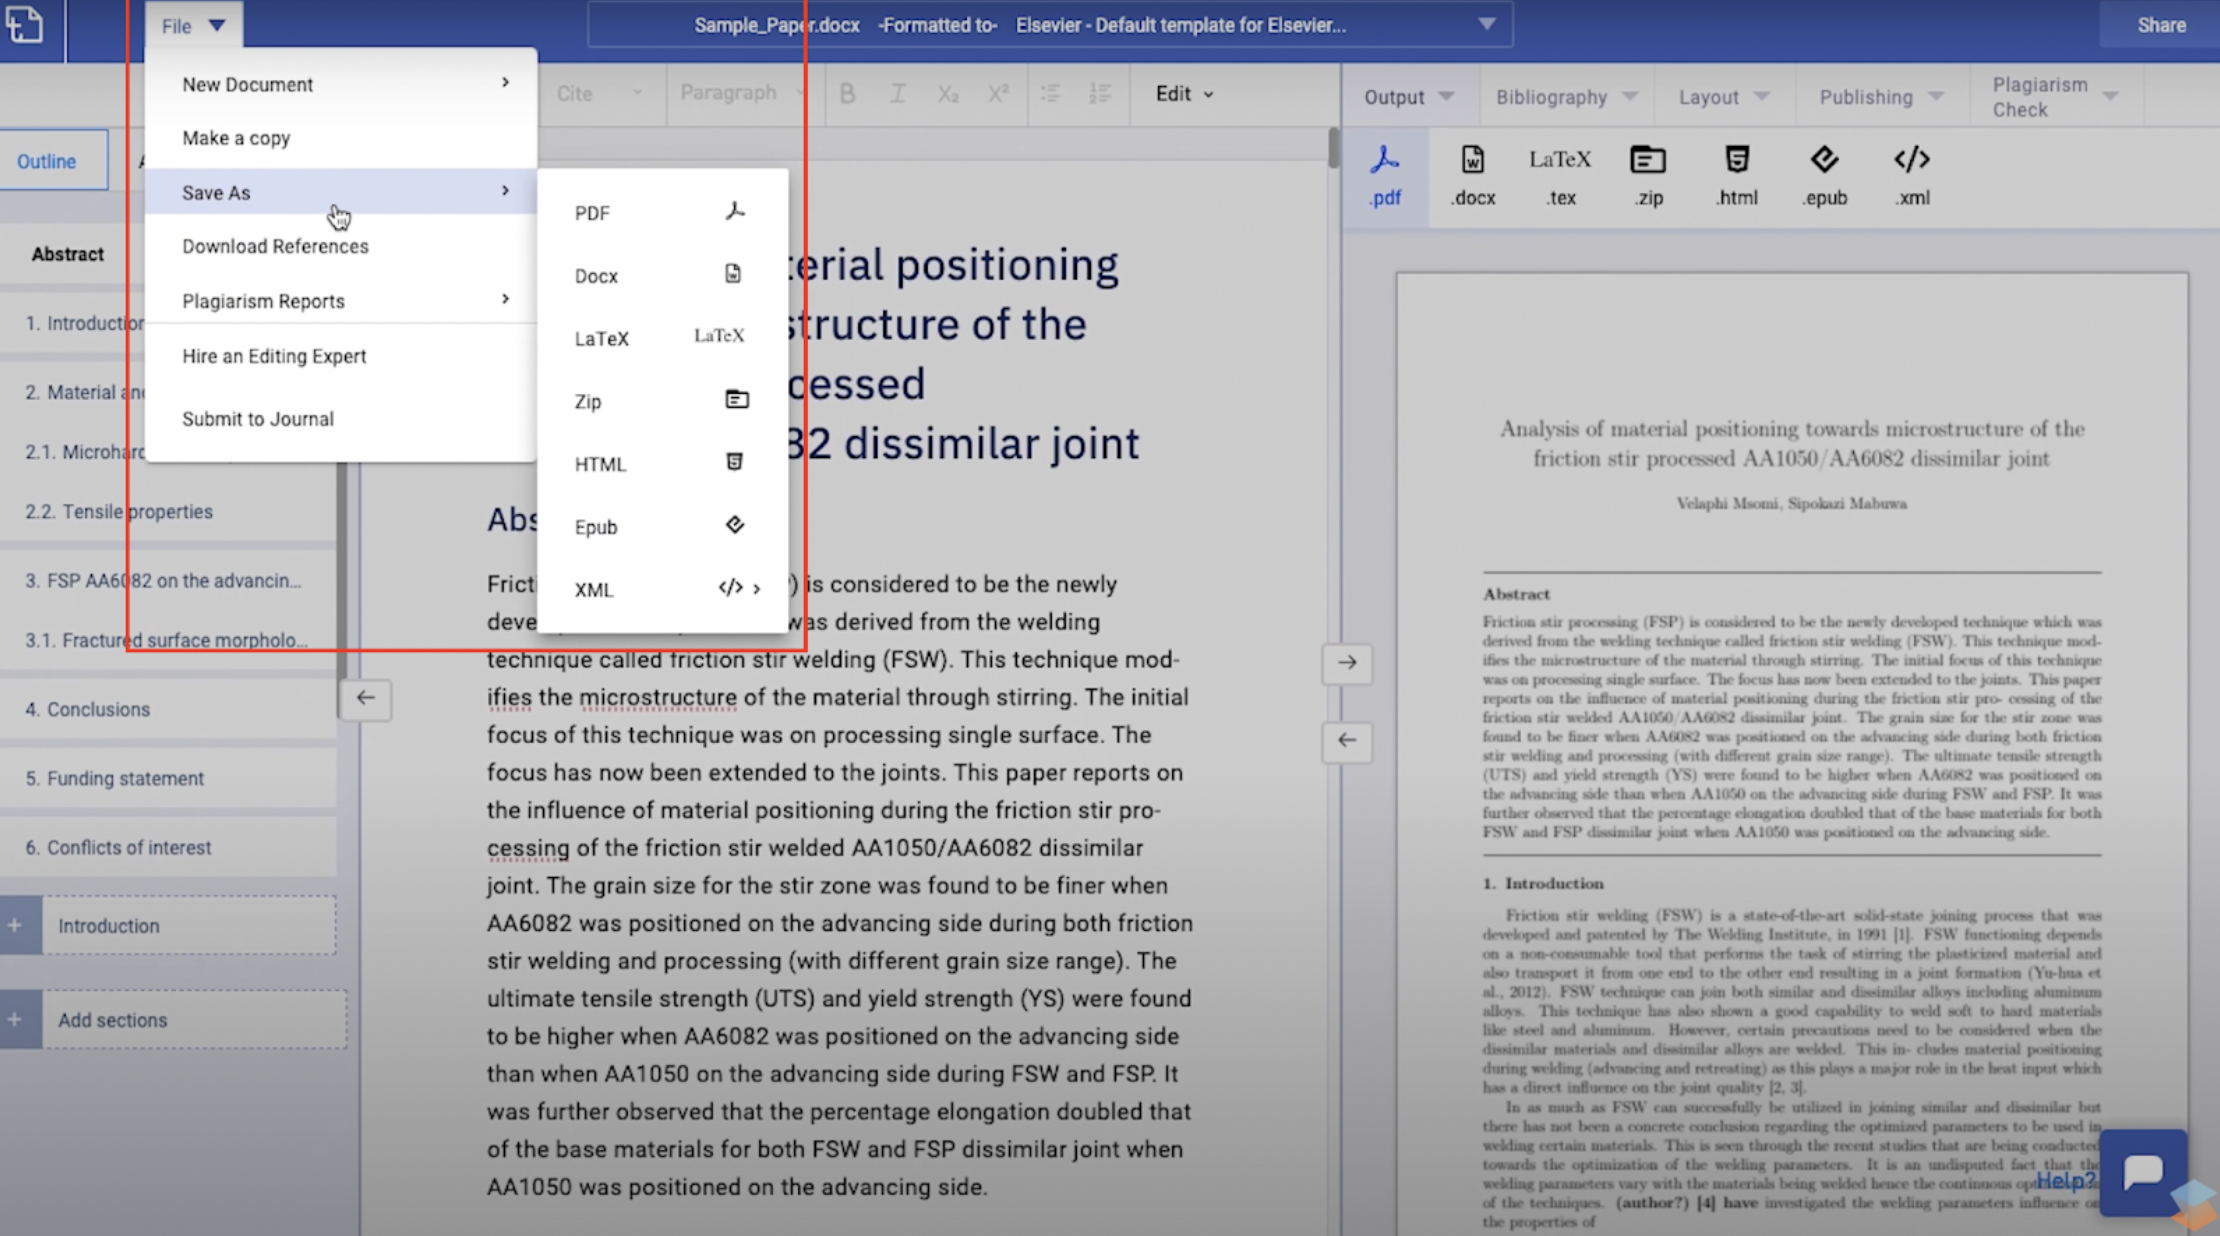Screen dimensions: 2220x1236
Task: Download output as .docx icon
Action: click(1473, 176)
